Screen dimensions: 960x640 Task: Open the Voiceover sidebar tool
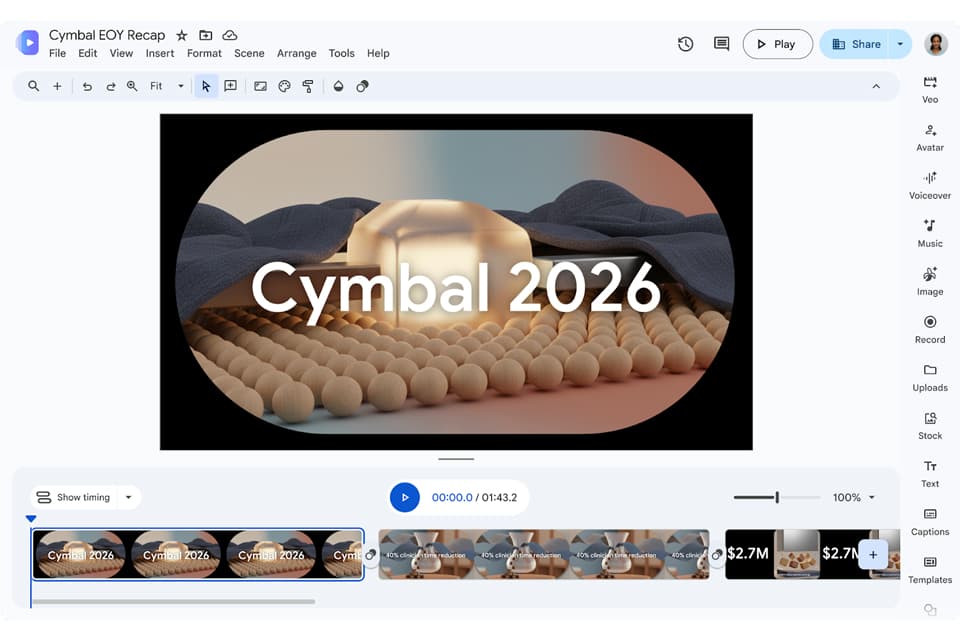[929, 186]
